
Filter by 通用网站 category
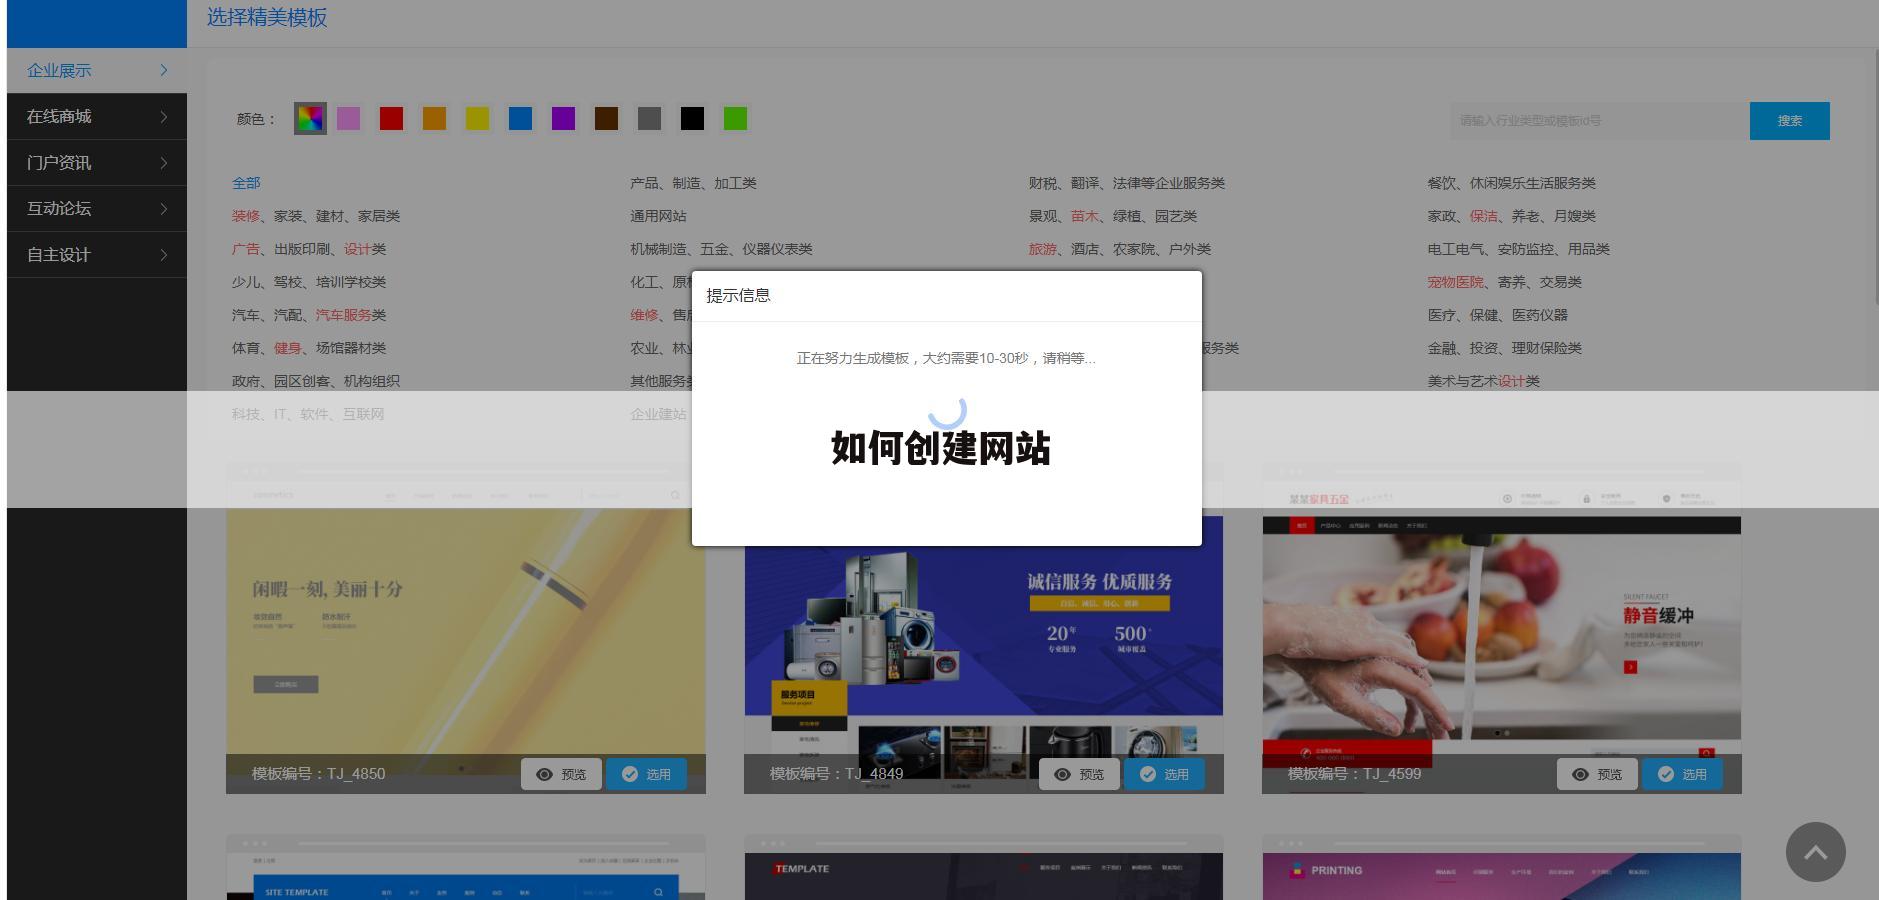658,216
